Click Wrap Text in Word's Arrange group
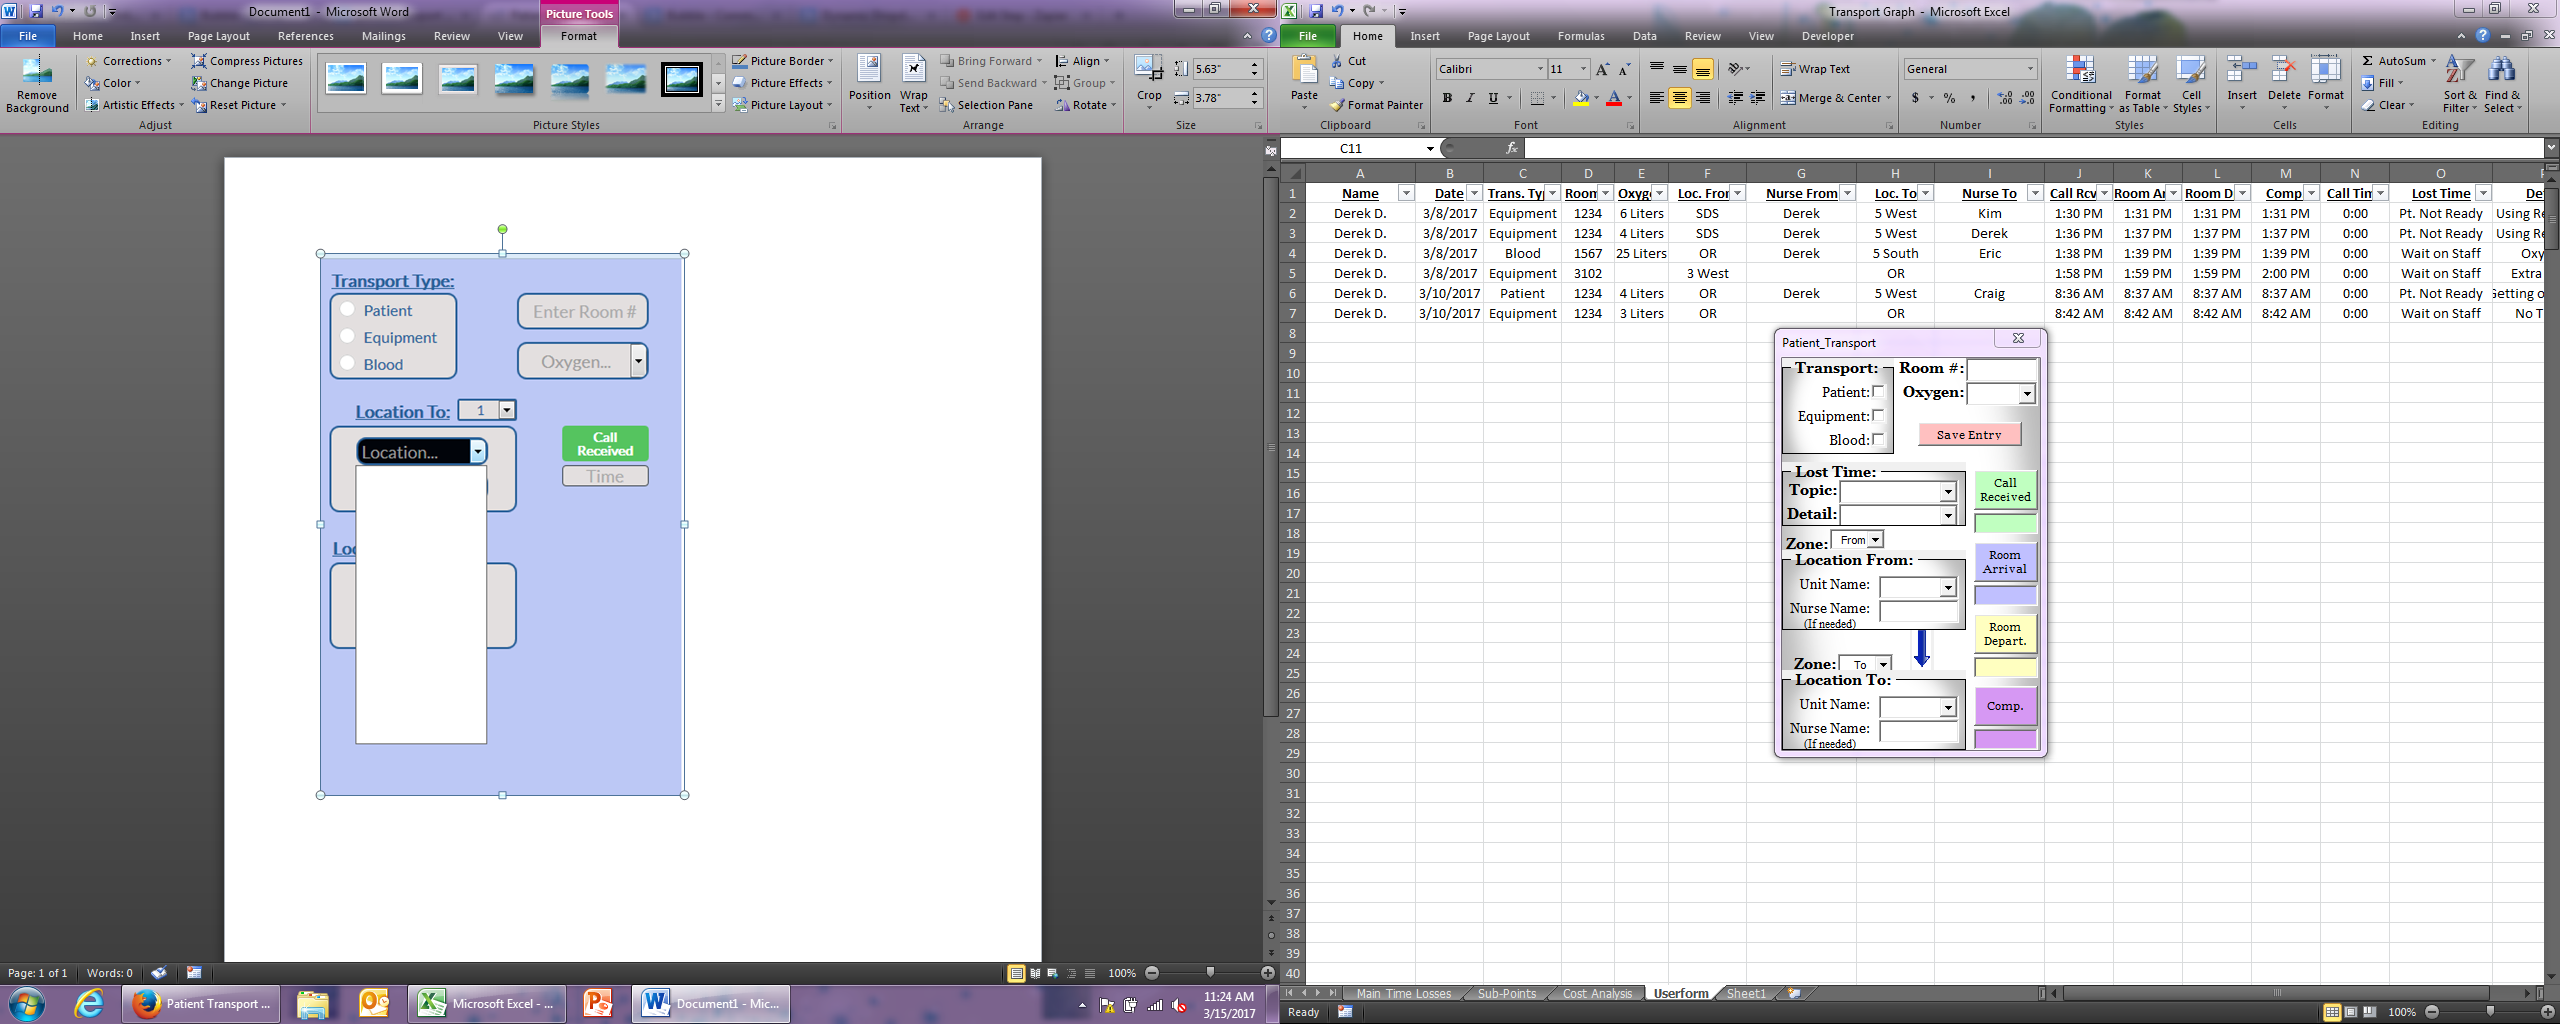 (913, 83)
